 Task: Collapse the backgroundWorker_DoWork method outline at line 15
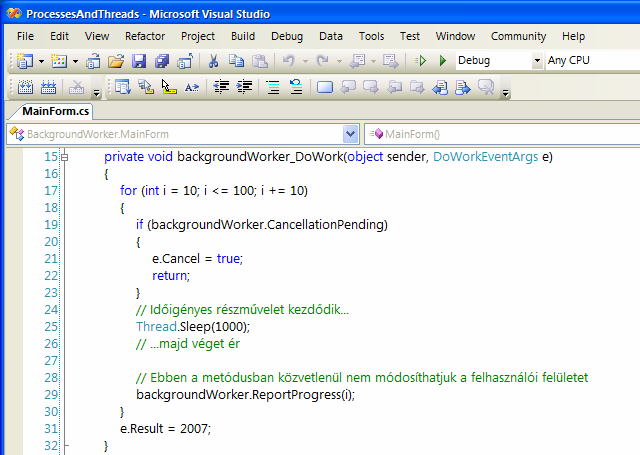tap(64, 157)
